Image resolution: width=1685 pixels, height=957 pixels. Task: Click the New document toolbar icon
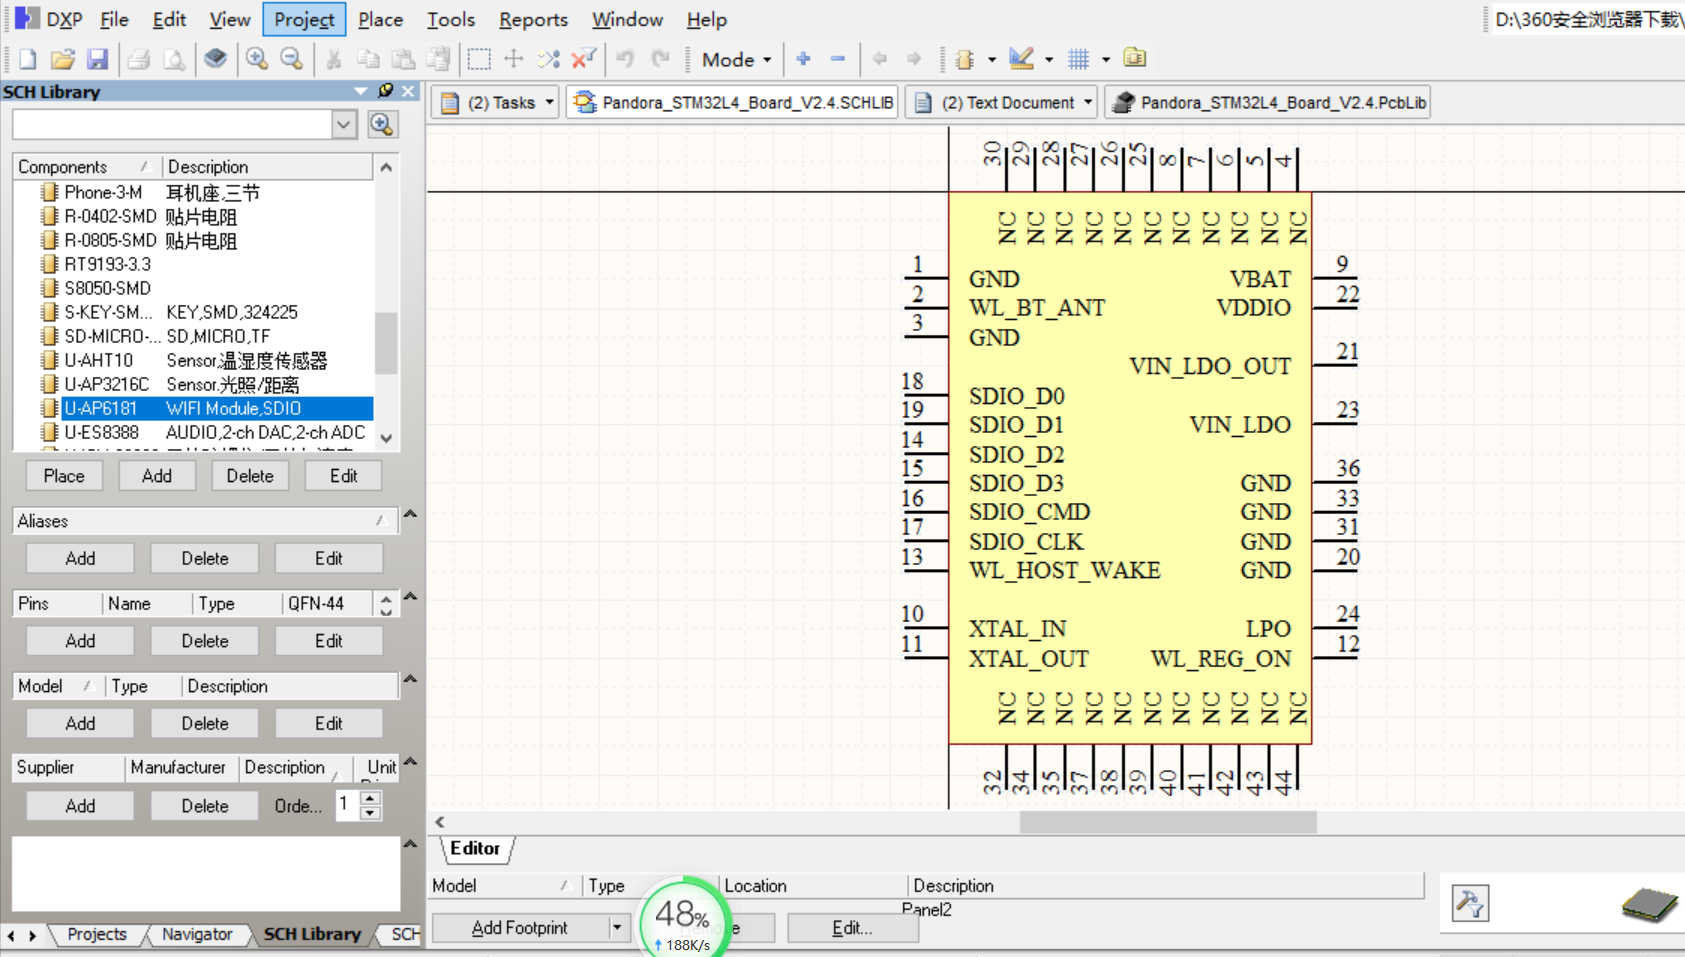click(28, 59)
